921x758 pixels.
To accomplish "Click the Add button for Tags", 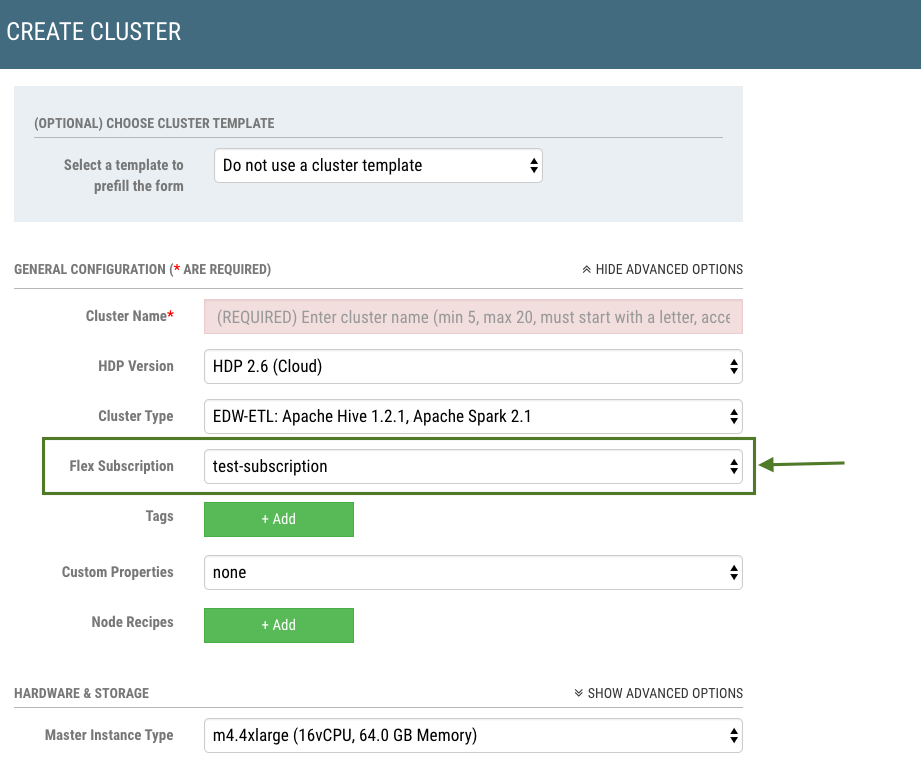I will [279, 519].
